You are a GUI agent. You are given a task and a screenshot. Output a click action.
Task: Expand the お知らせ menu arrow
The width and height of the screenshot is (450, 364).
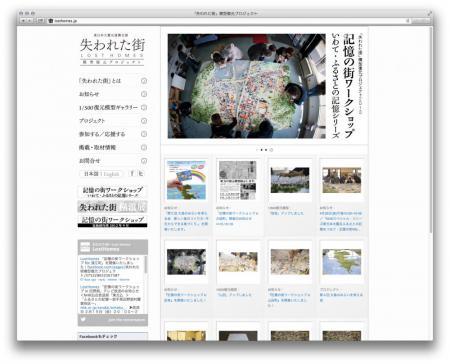[x=144, y=94]
